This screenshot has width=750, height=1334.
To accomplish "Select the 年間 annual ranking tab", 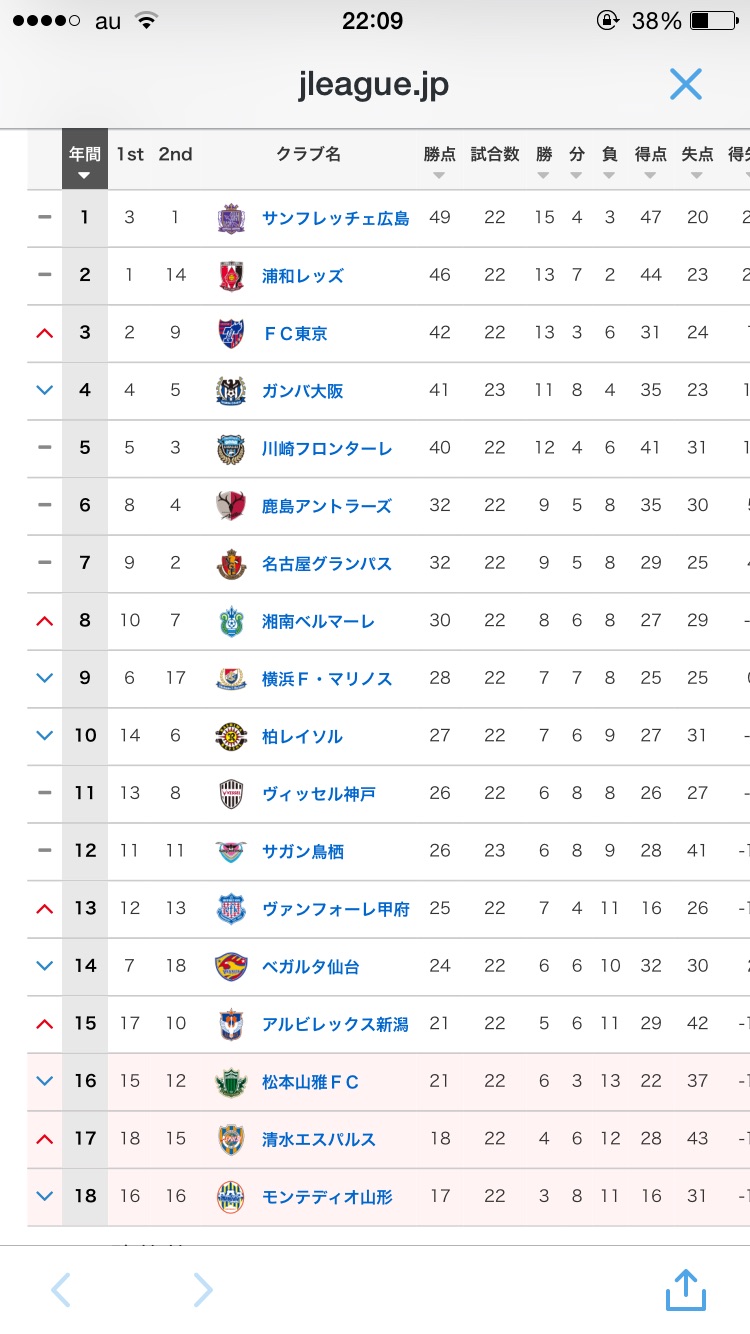I will [x=85, y=160].
